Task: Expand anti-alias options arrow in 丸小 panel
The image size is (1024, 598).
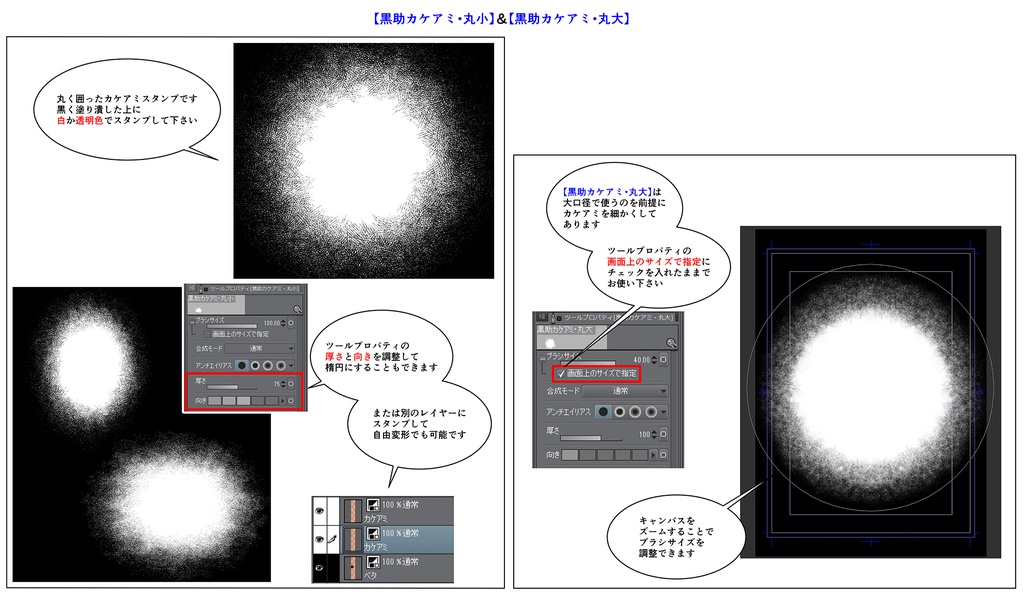Action: (291, 366)
